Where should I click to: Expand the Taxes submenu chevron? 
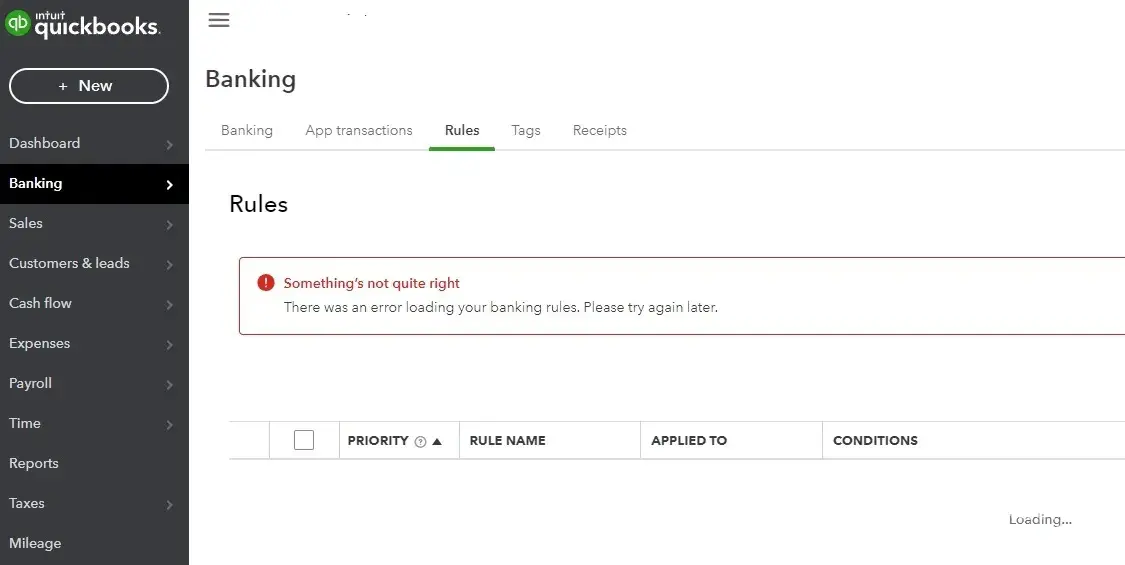(169, 504)
